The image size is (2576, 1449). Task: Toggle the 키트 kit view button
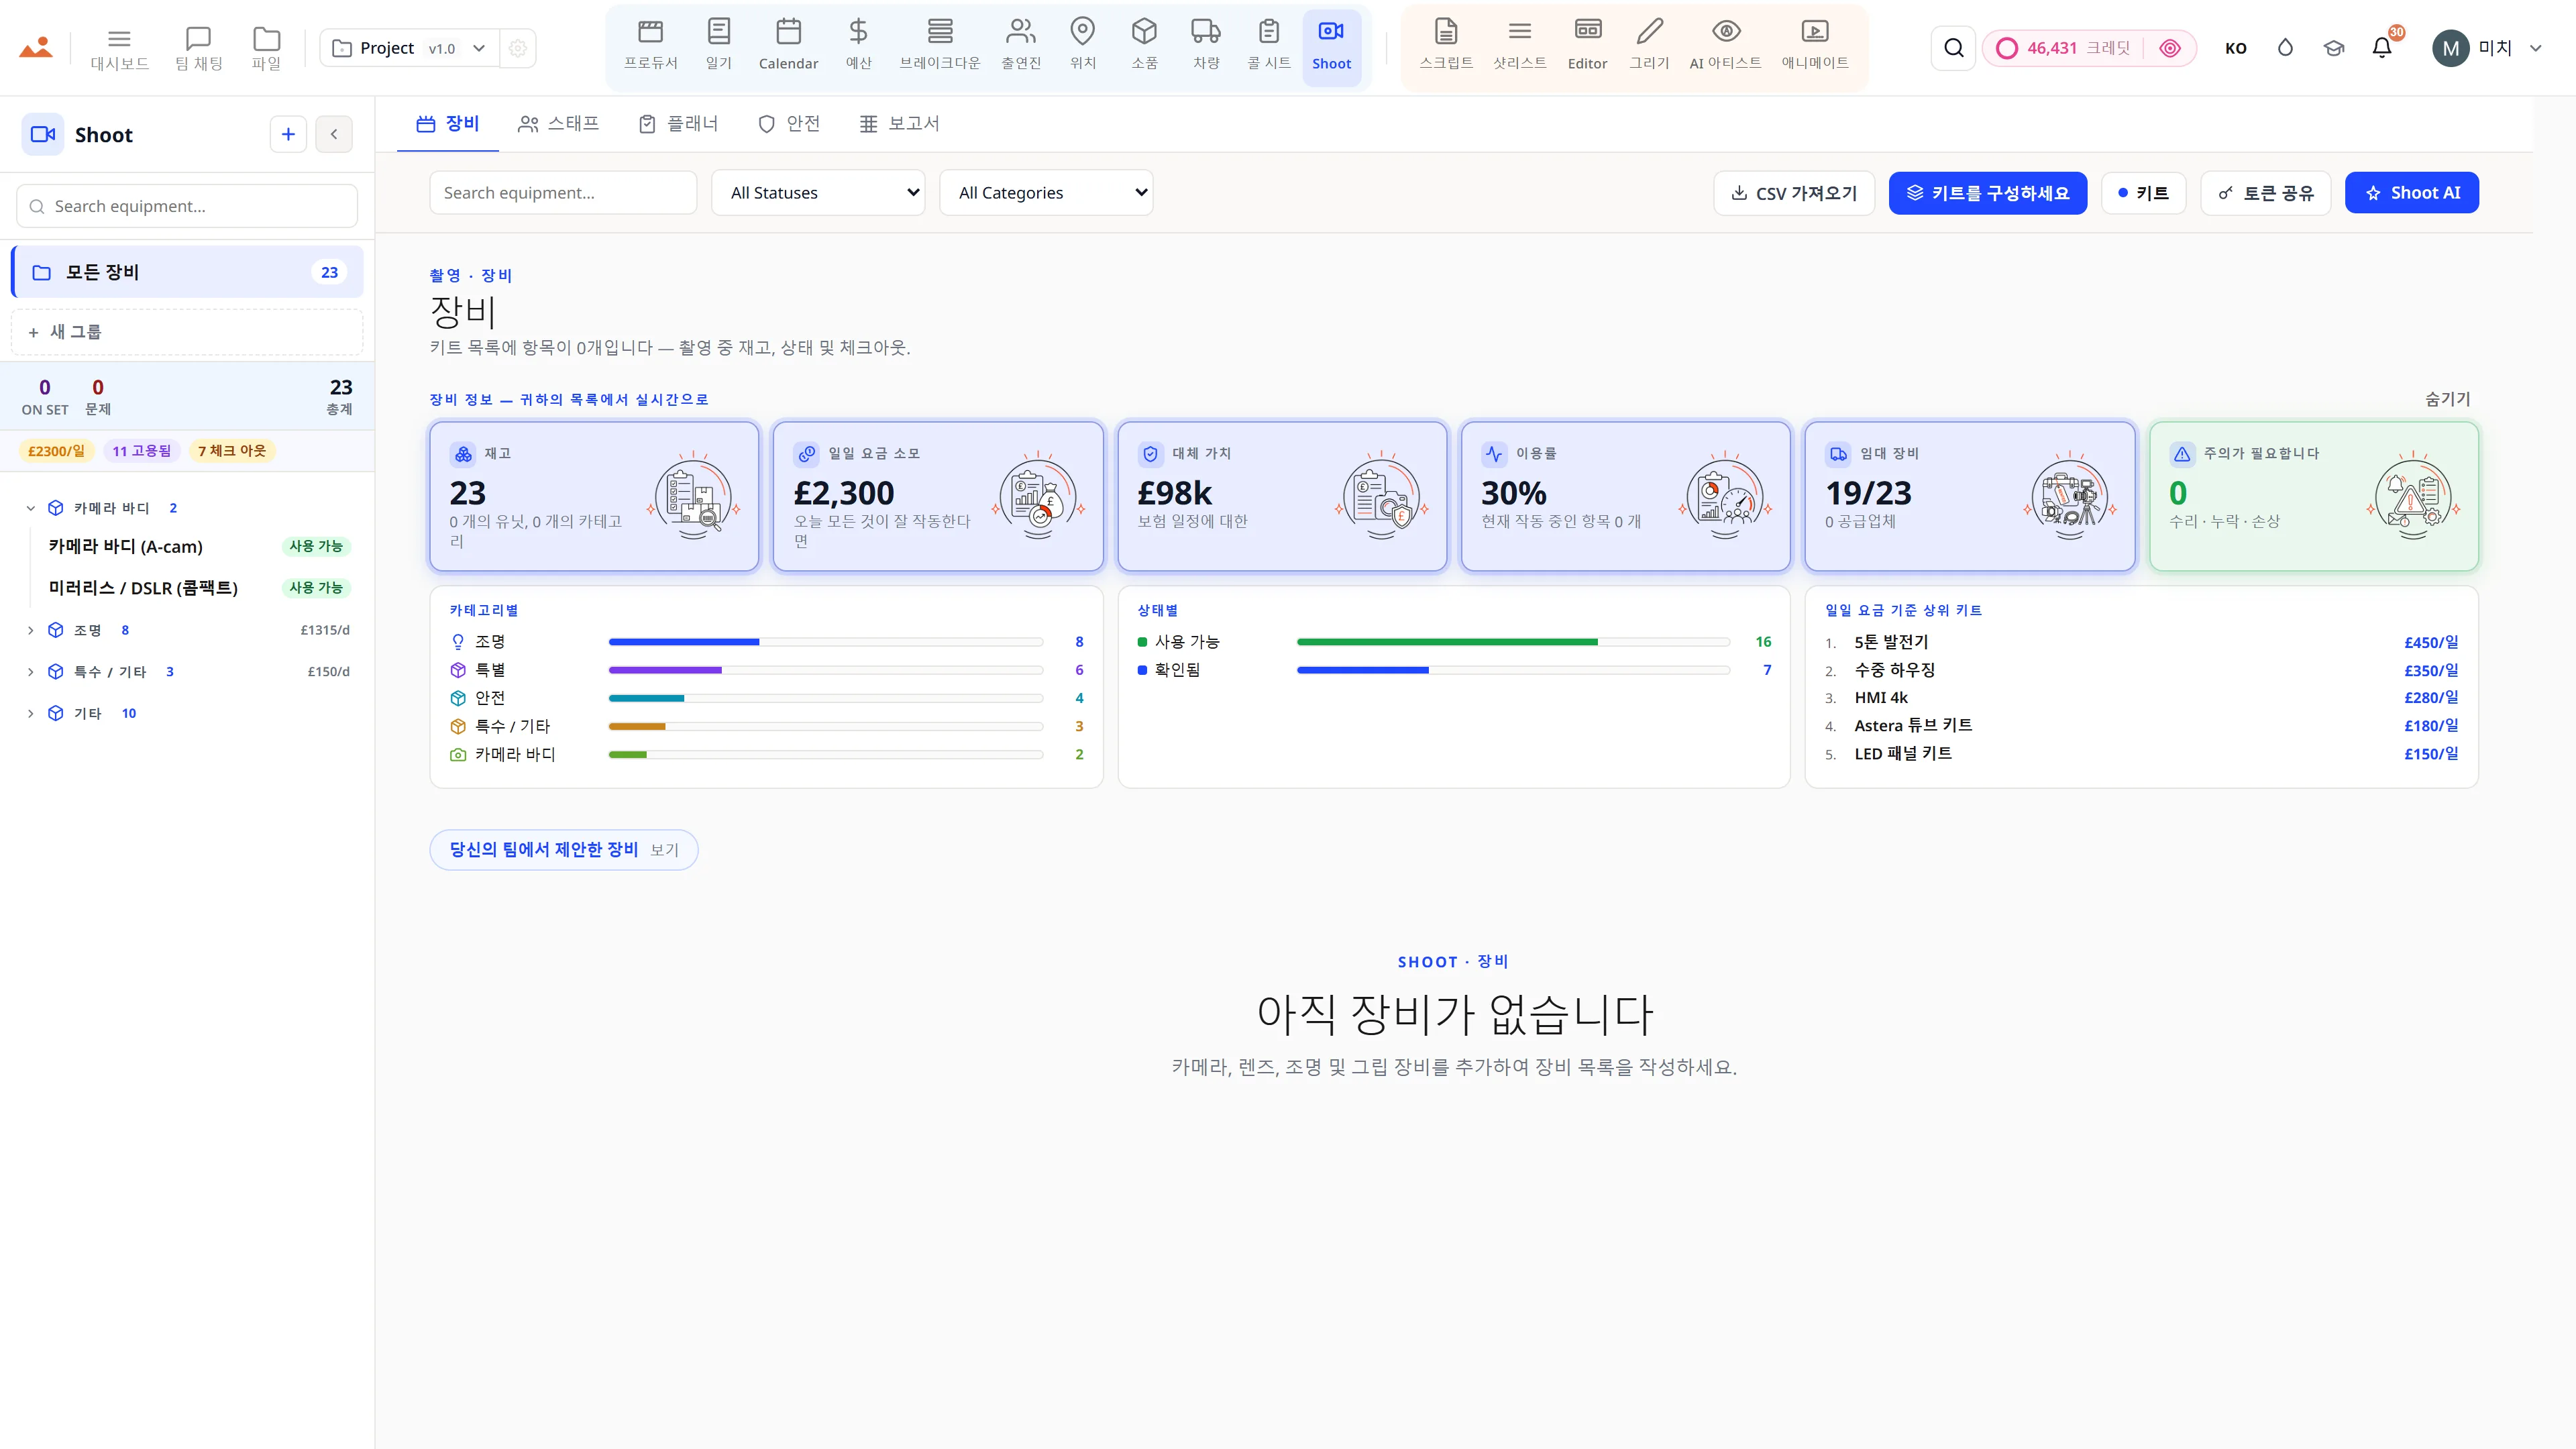click(x=2143, y=193)
